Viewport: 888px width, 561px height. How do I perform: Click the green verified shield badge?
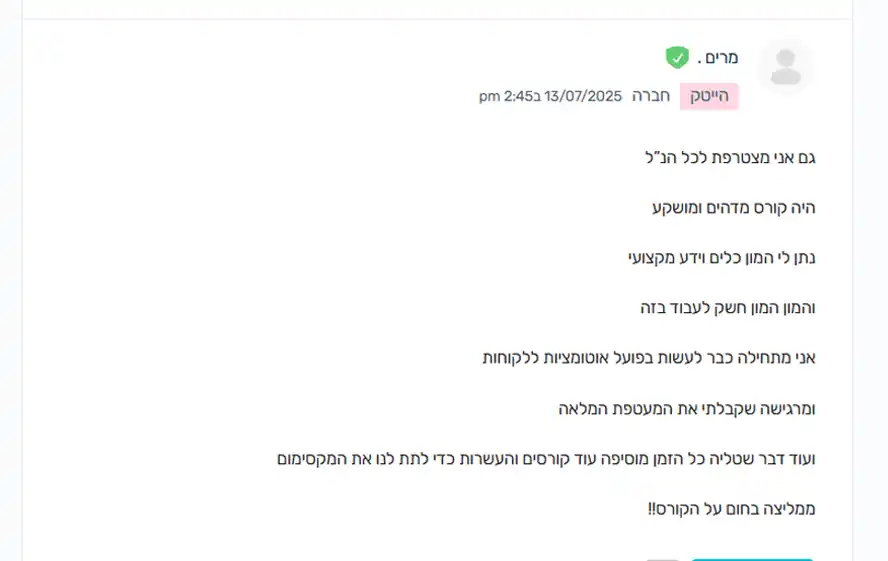[677, 57]
